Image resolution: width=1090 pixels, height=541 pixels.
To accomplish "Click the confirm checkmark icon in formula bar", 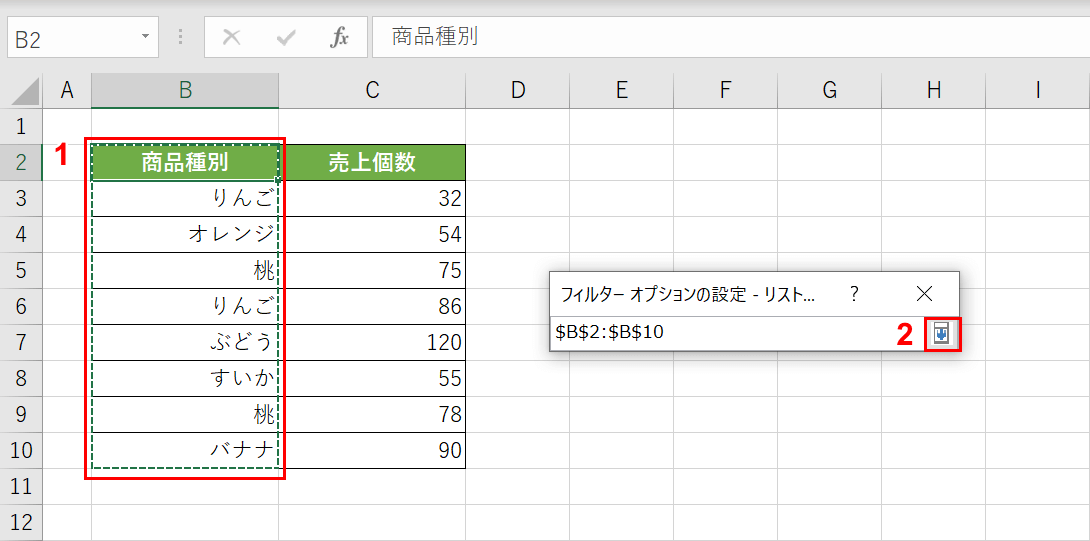I will click(x=286, y=38).
